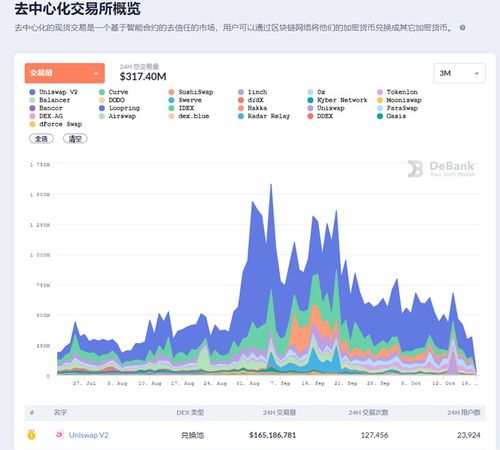Toggle Balancer legend series
The image size is (500, 450).
tap(50, 100)
